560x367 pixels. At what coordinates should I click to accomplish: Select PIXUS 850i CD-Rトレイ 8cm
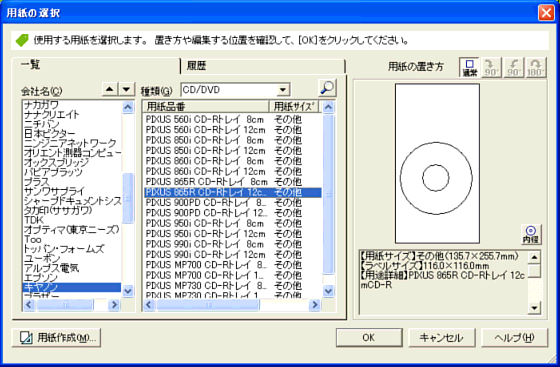pos(233,140)
